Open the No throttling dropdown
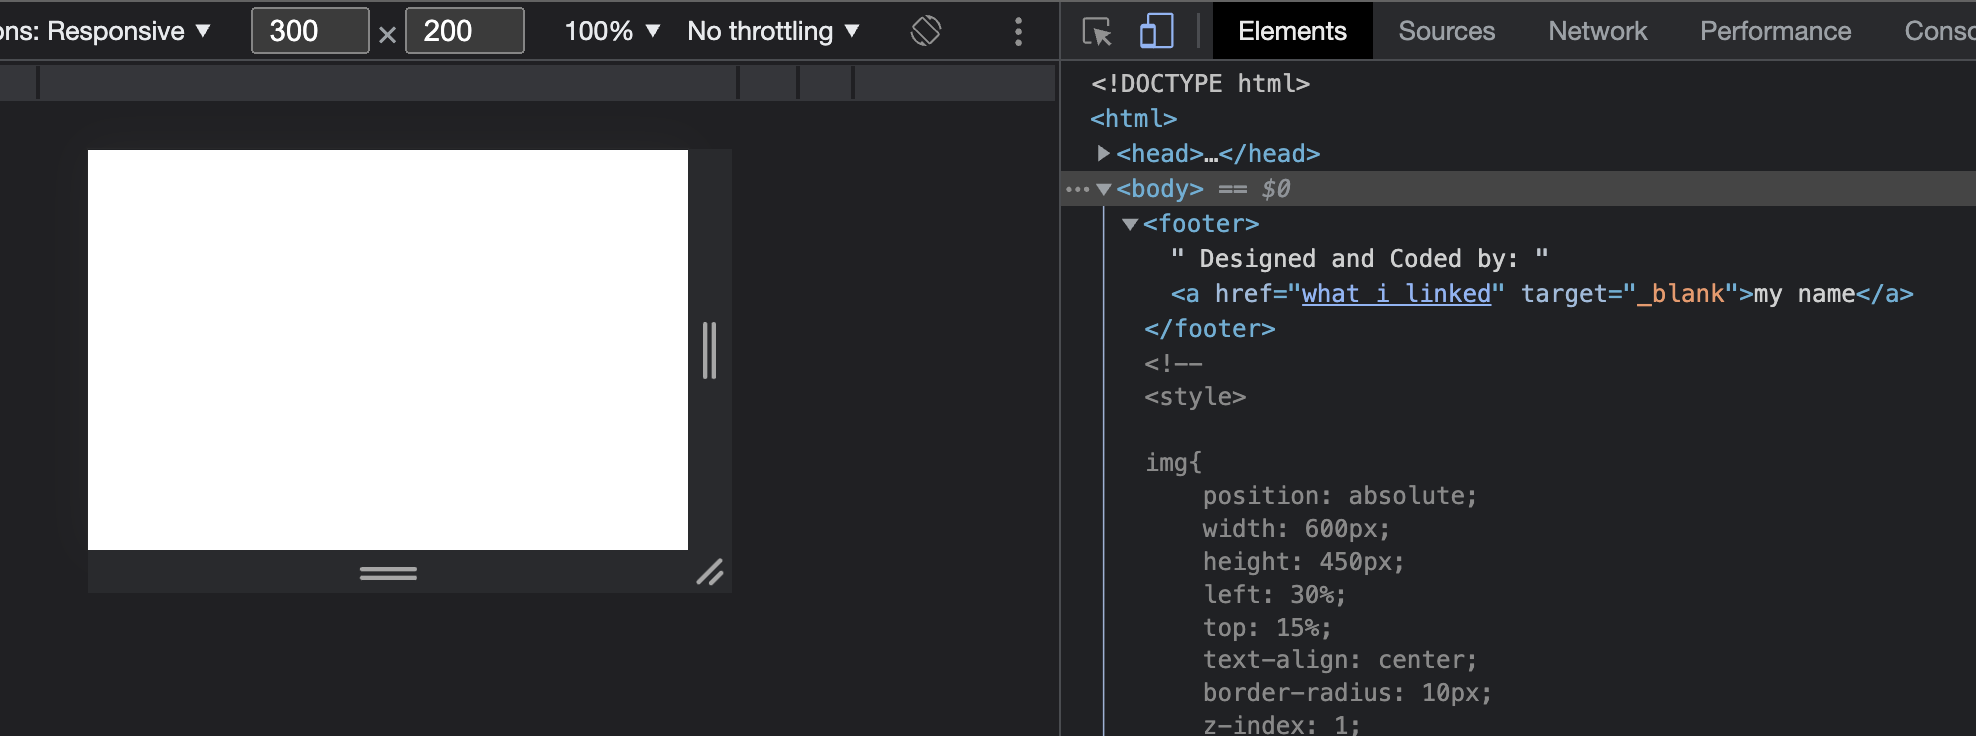Image resolution: width=1976 pixels, height=736 pixels. [x=773, y=31]
